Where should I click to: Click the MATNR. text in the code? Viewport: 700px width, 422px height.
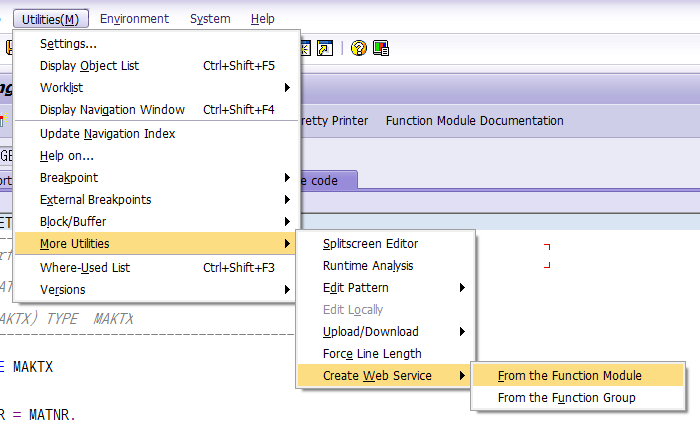50,415
